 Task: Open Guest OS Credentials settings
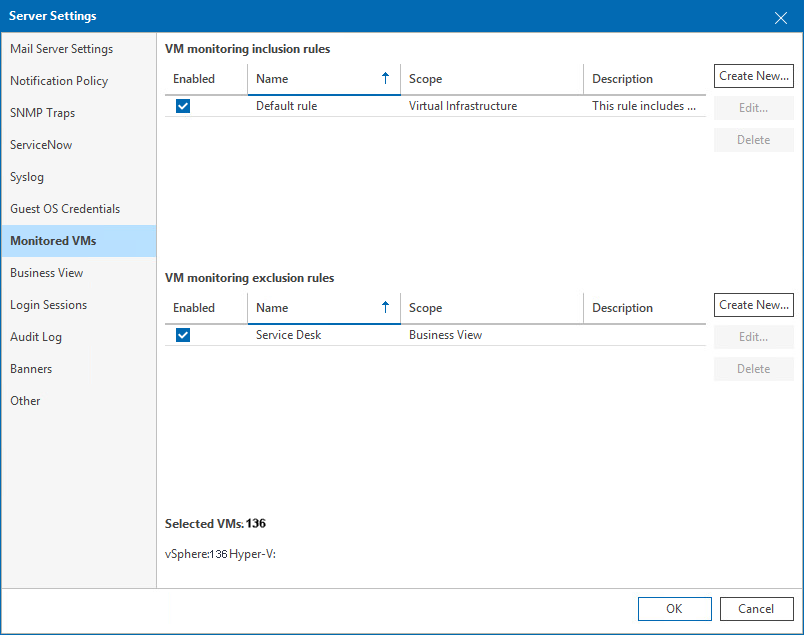pos(61,208)
